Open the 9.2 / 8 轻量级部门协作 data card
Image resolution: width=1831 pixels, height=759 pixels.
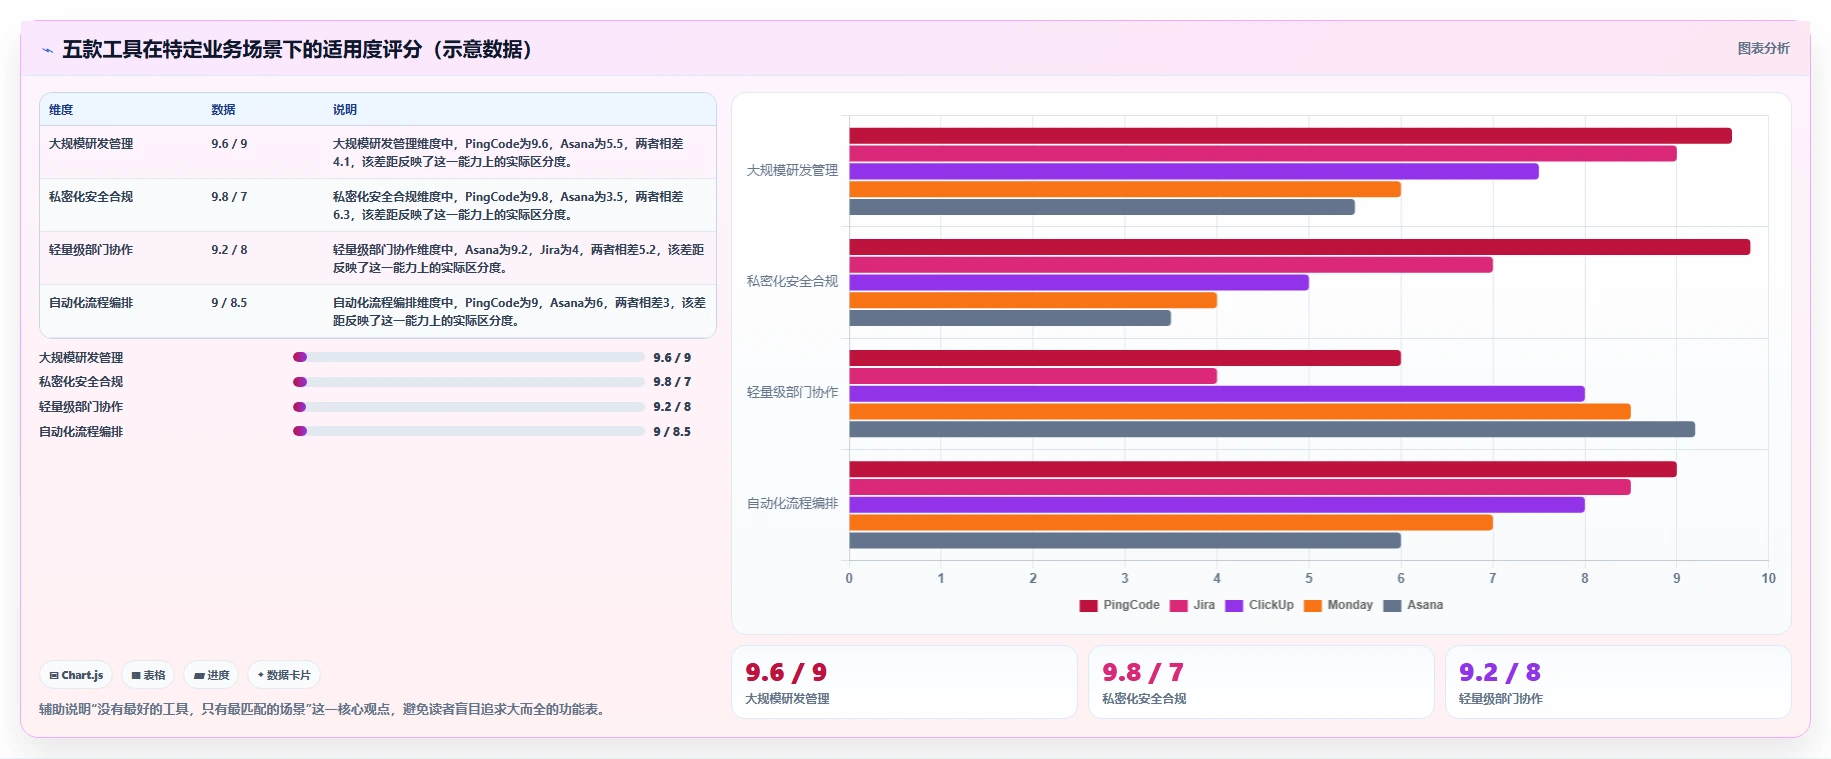[x=1618, y=682]
